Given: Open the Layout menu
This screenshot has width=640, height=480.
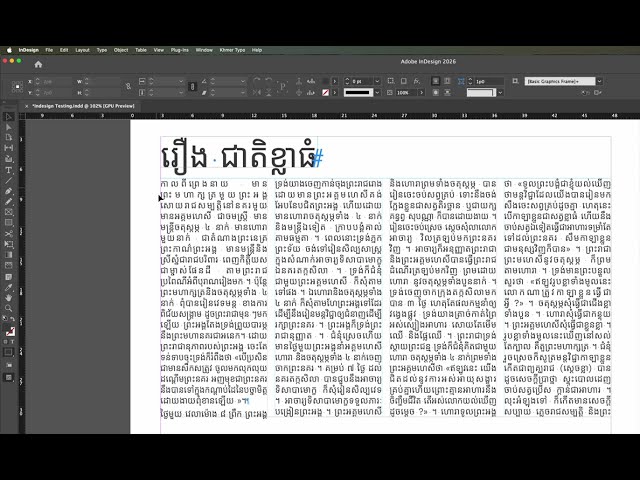Looking at the screenshot, I should (x=82, y=50).
